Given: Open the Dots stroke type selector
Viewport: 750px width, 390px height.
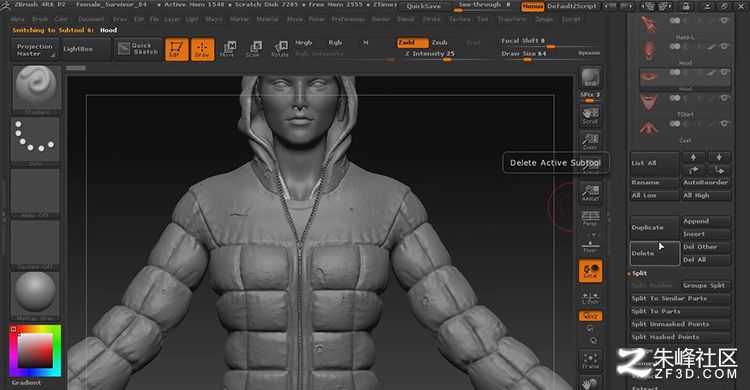Looking at the screenshot, I should pyautogui.click(x=35, y=141).
